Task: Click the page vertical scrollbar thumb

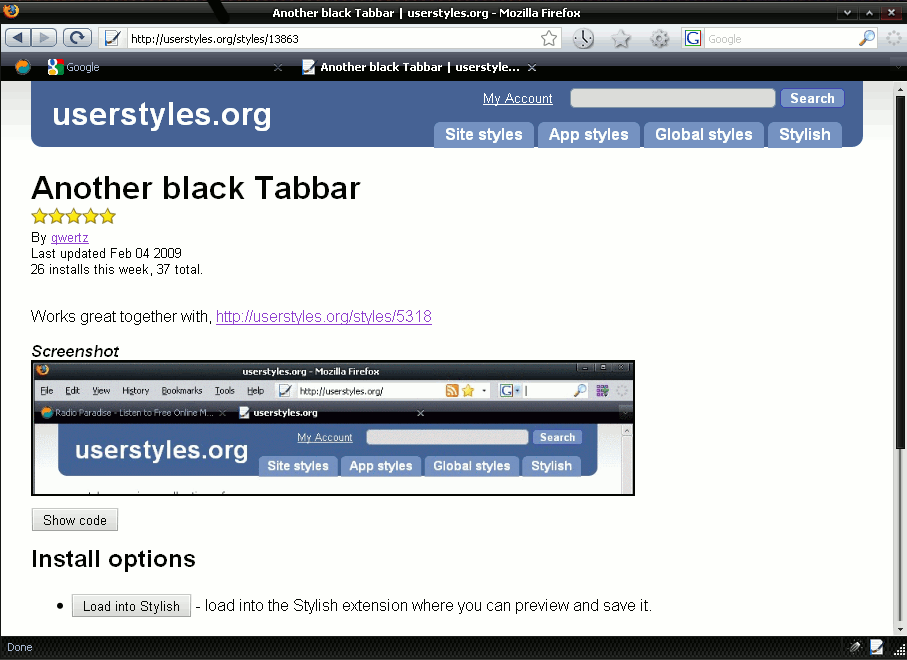Action: [900, 272]
